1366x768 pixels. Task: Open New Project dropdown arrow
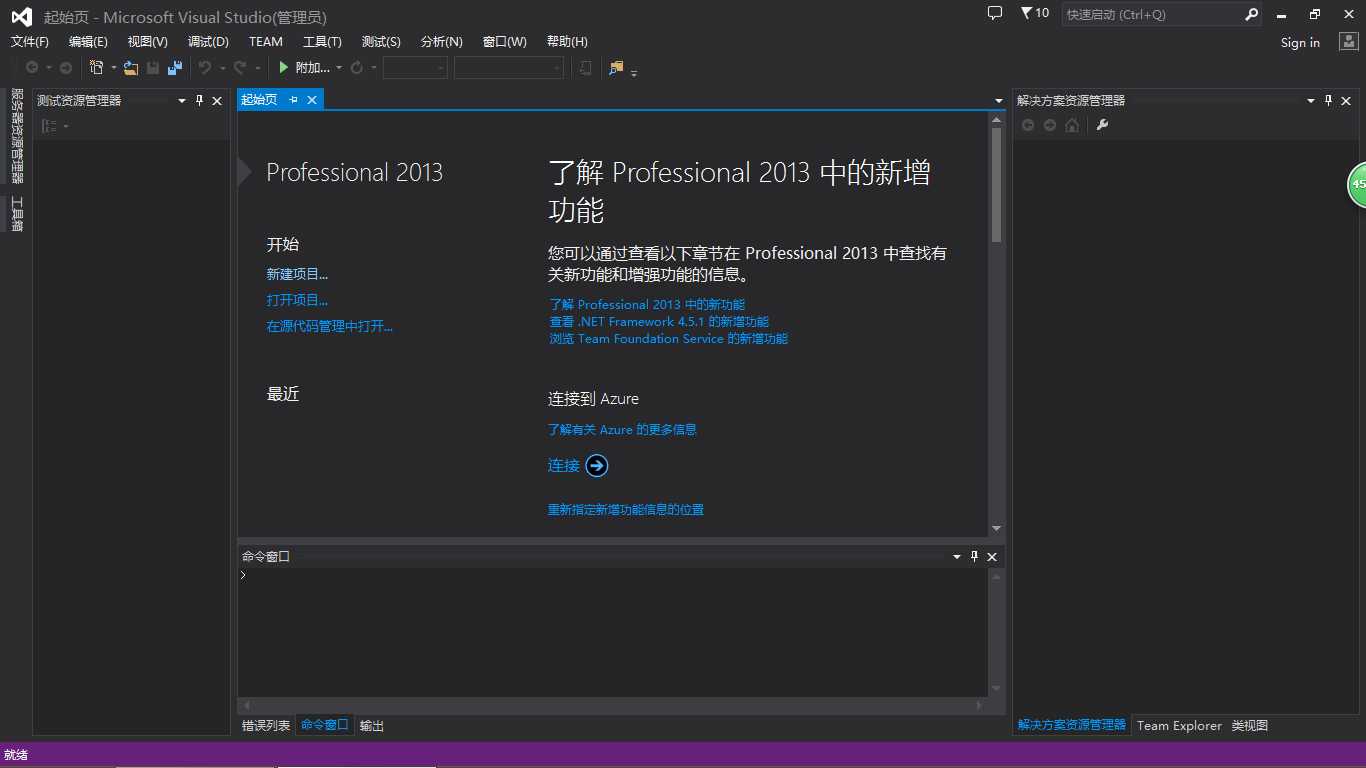coord(114,68)
